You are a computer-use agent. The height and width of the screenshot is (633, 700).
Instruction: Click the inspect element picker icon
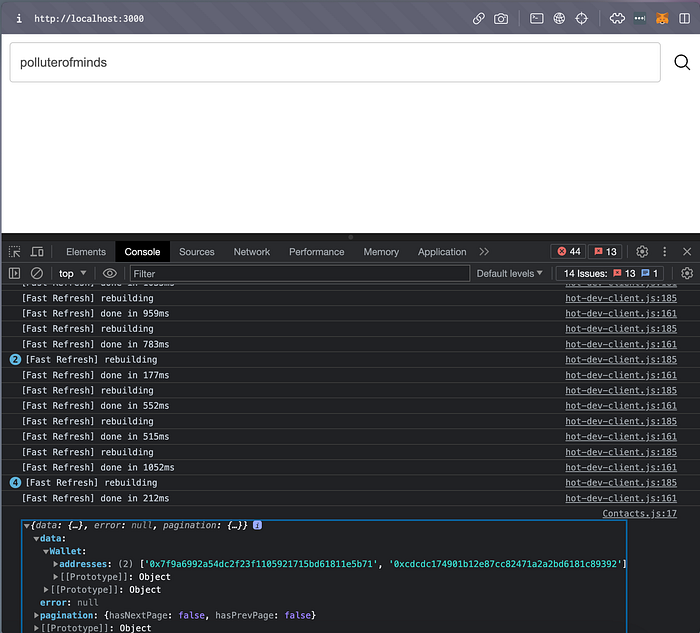tap(15, 252)
